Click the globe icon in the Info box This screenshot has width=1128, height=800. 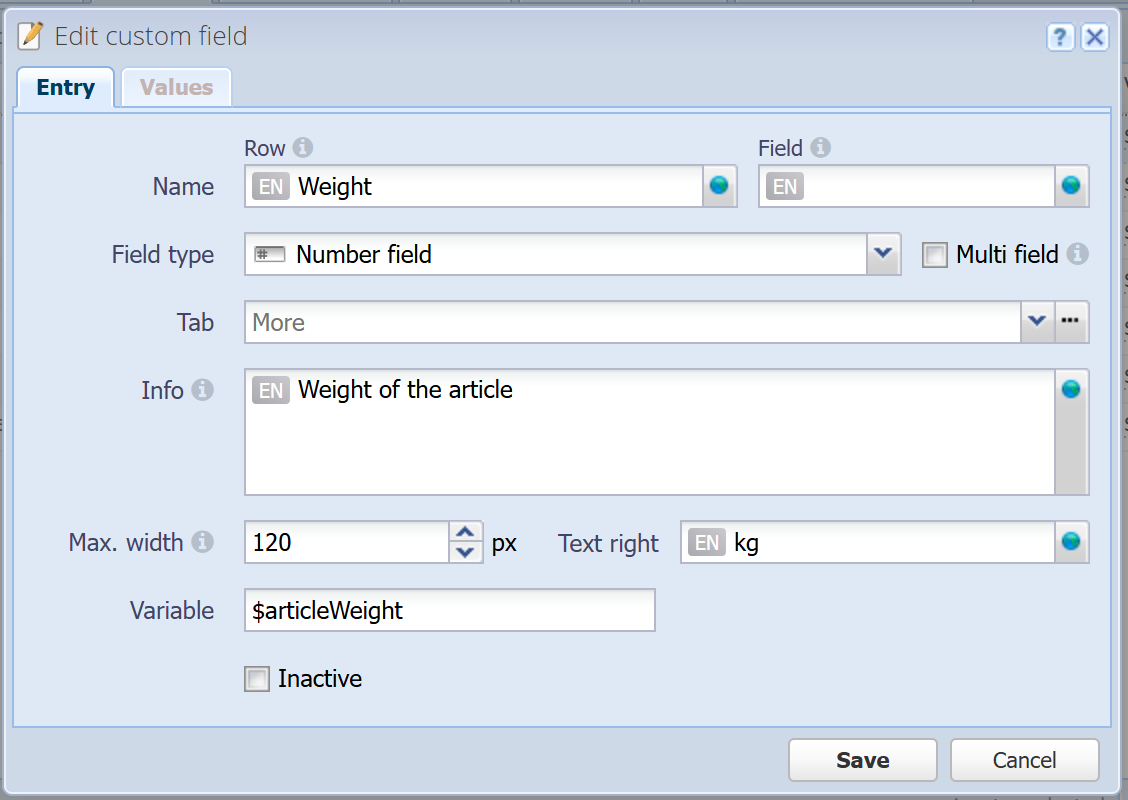1070,389
